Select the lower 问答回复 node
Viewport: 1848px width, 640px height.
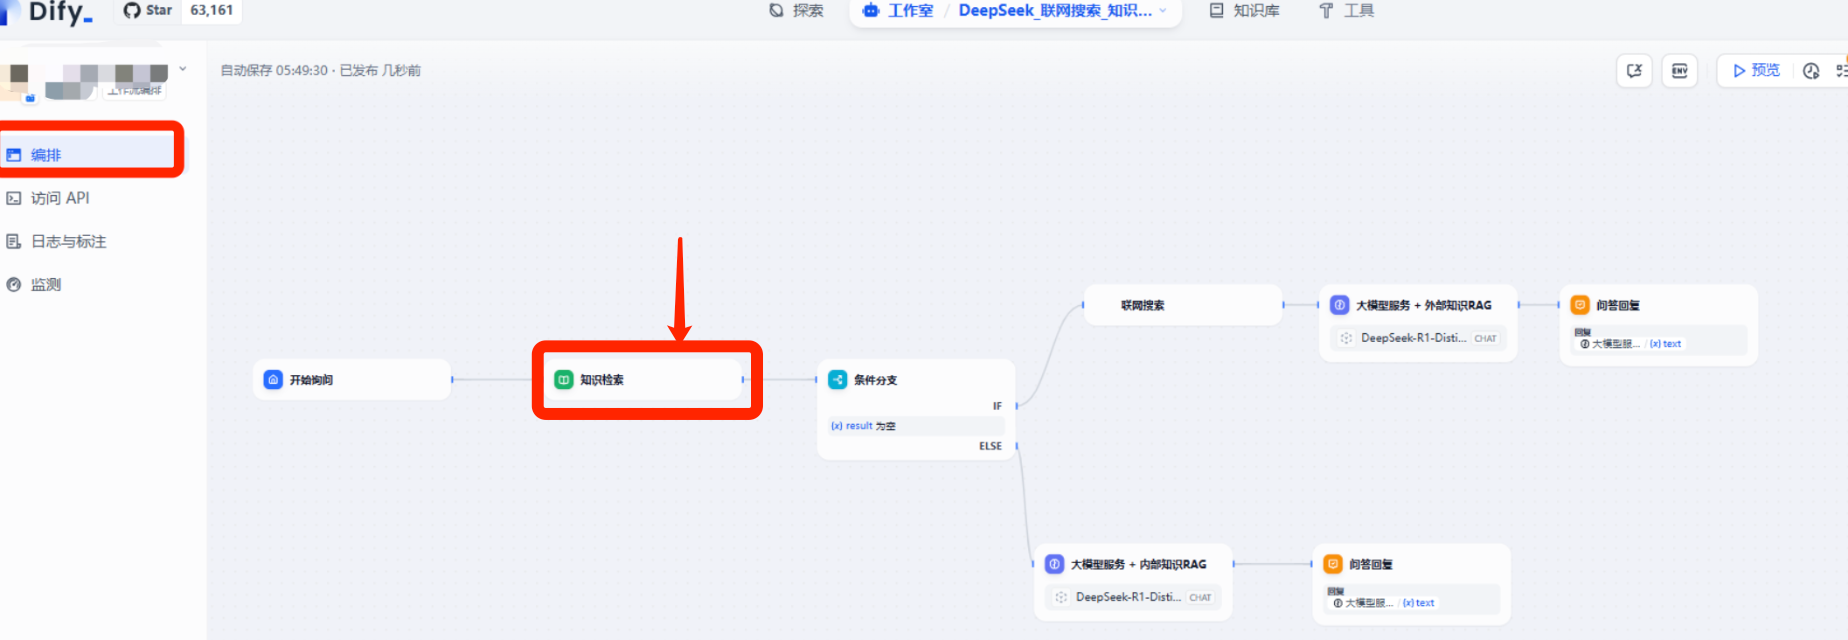(x=1411, y=584)
